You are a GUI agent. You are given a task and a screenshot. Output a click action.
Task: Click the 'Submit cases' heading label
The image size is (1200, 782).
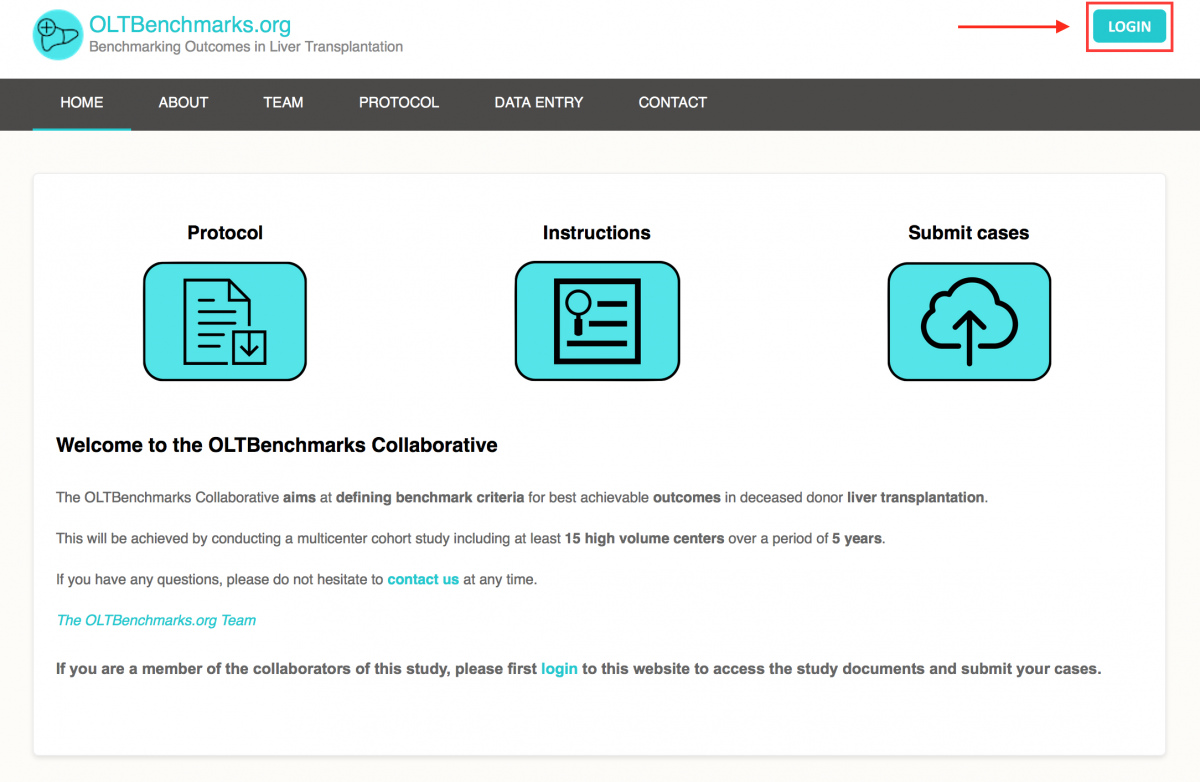pos(968,233)
